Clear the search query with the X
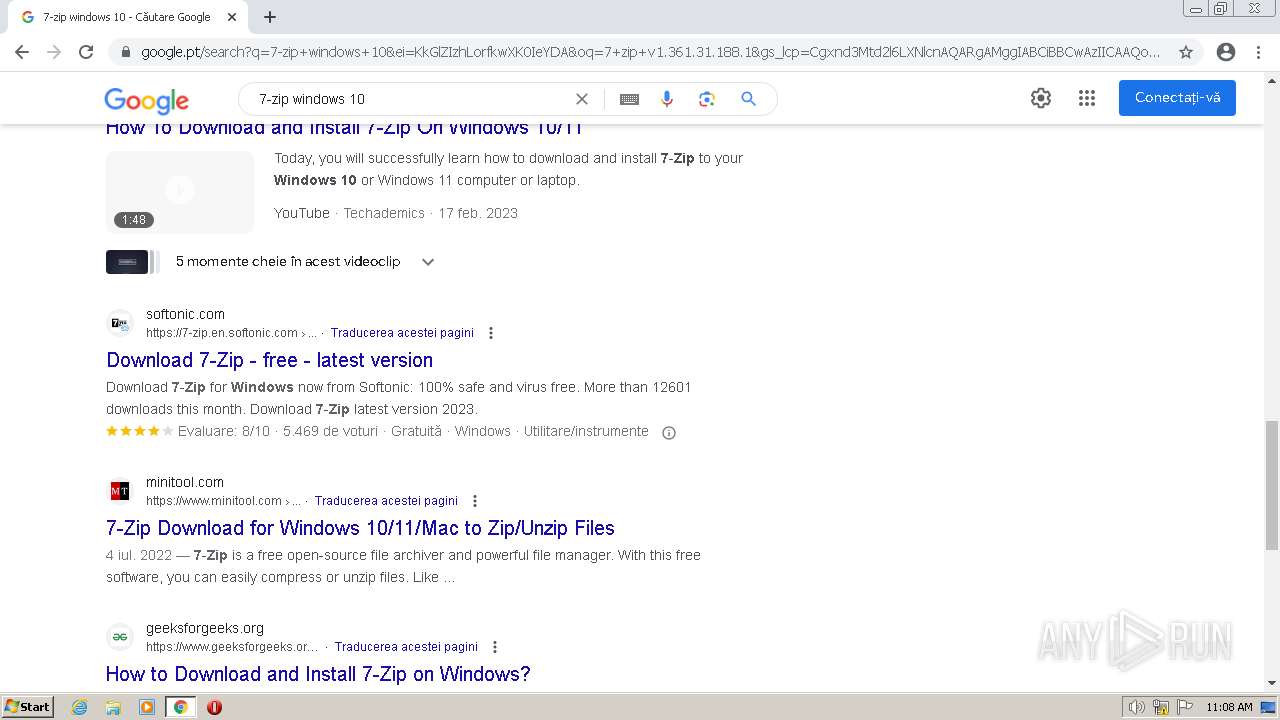 click(582, 99)
